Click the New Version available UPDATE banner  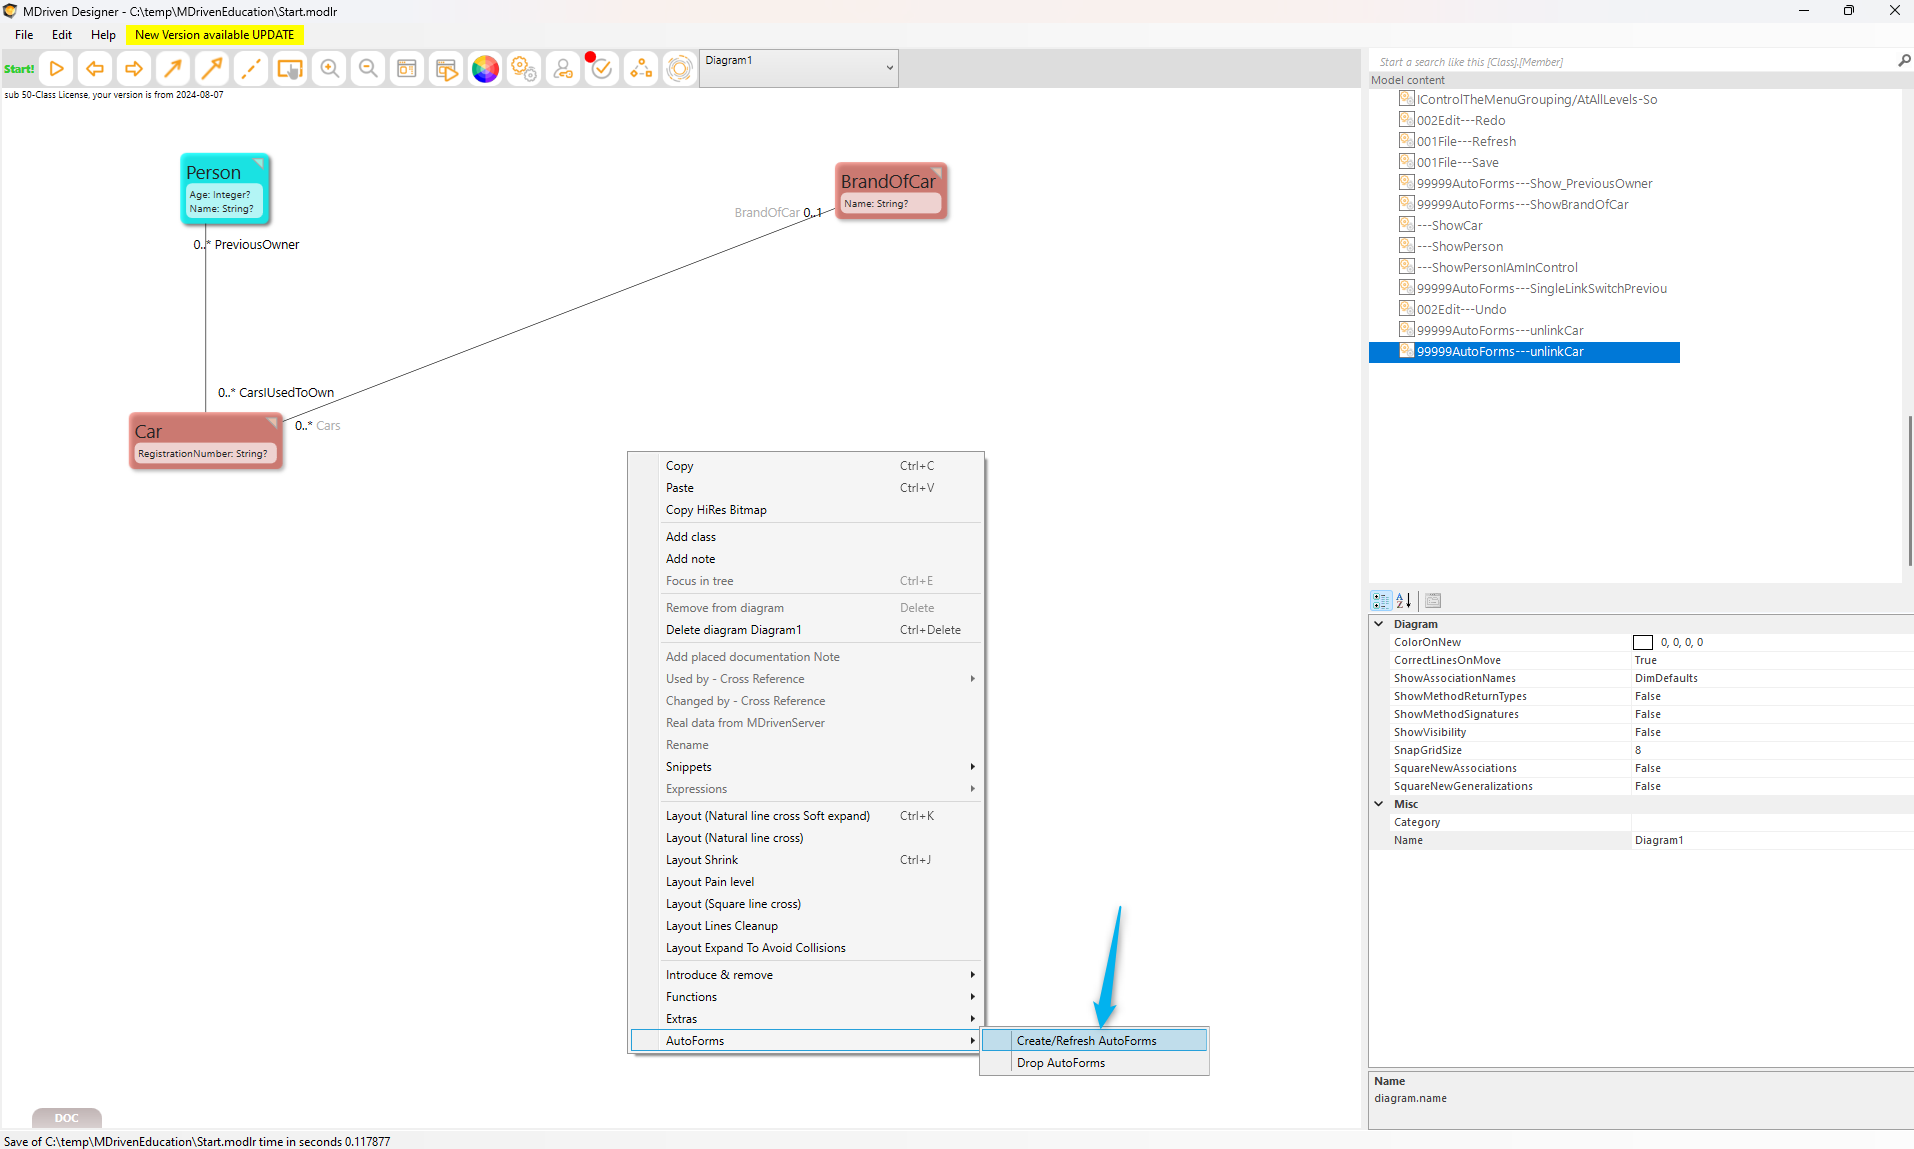(214, 35)
